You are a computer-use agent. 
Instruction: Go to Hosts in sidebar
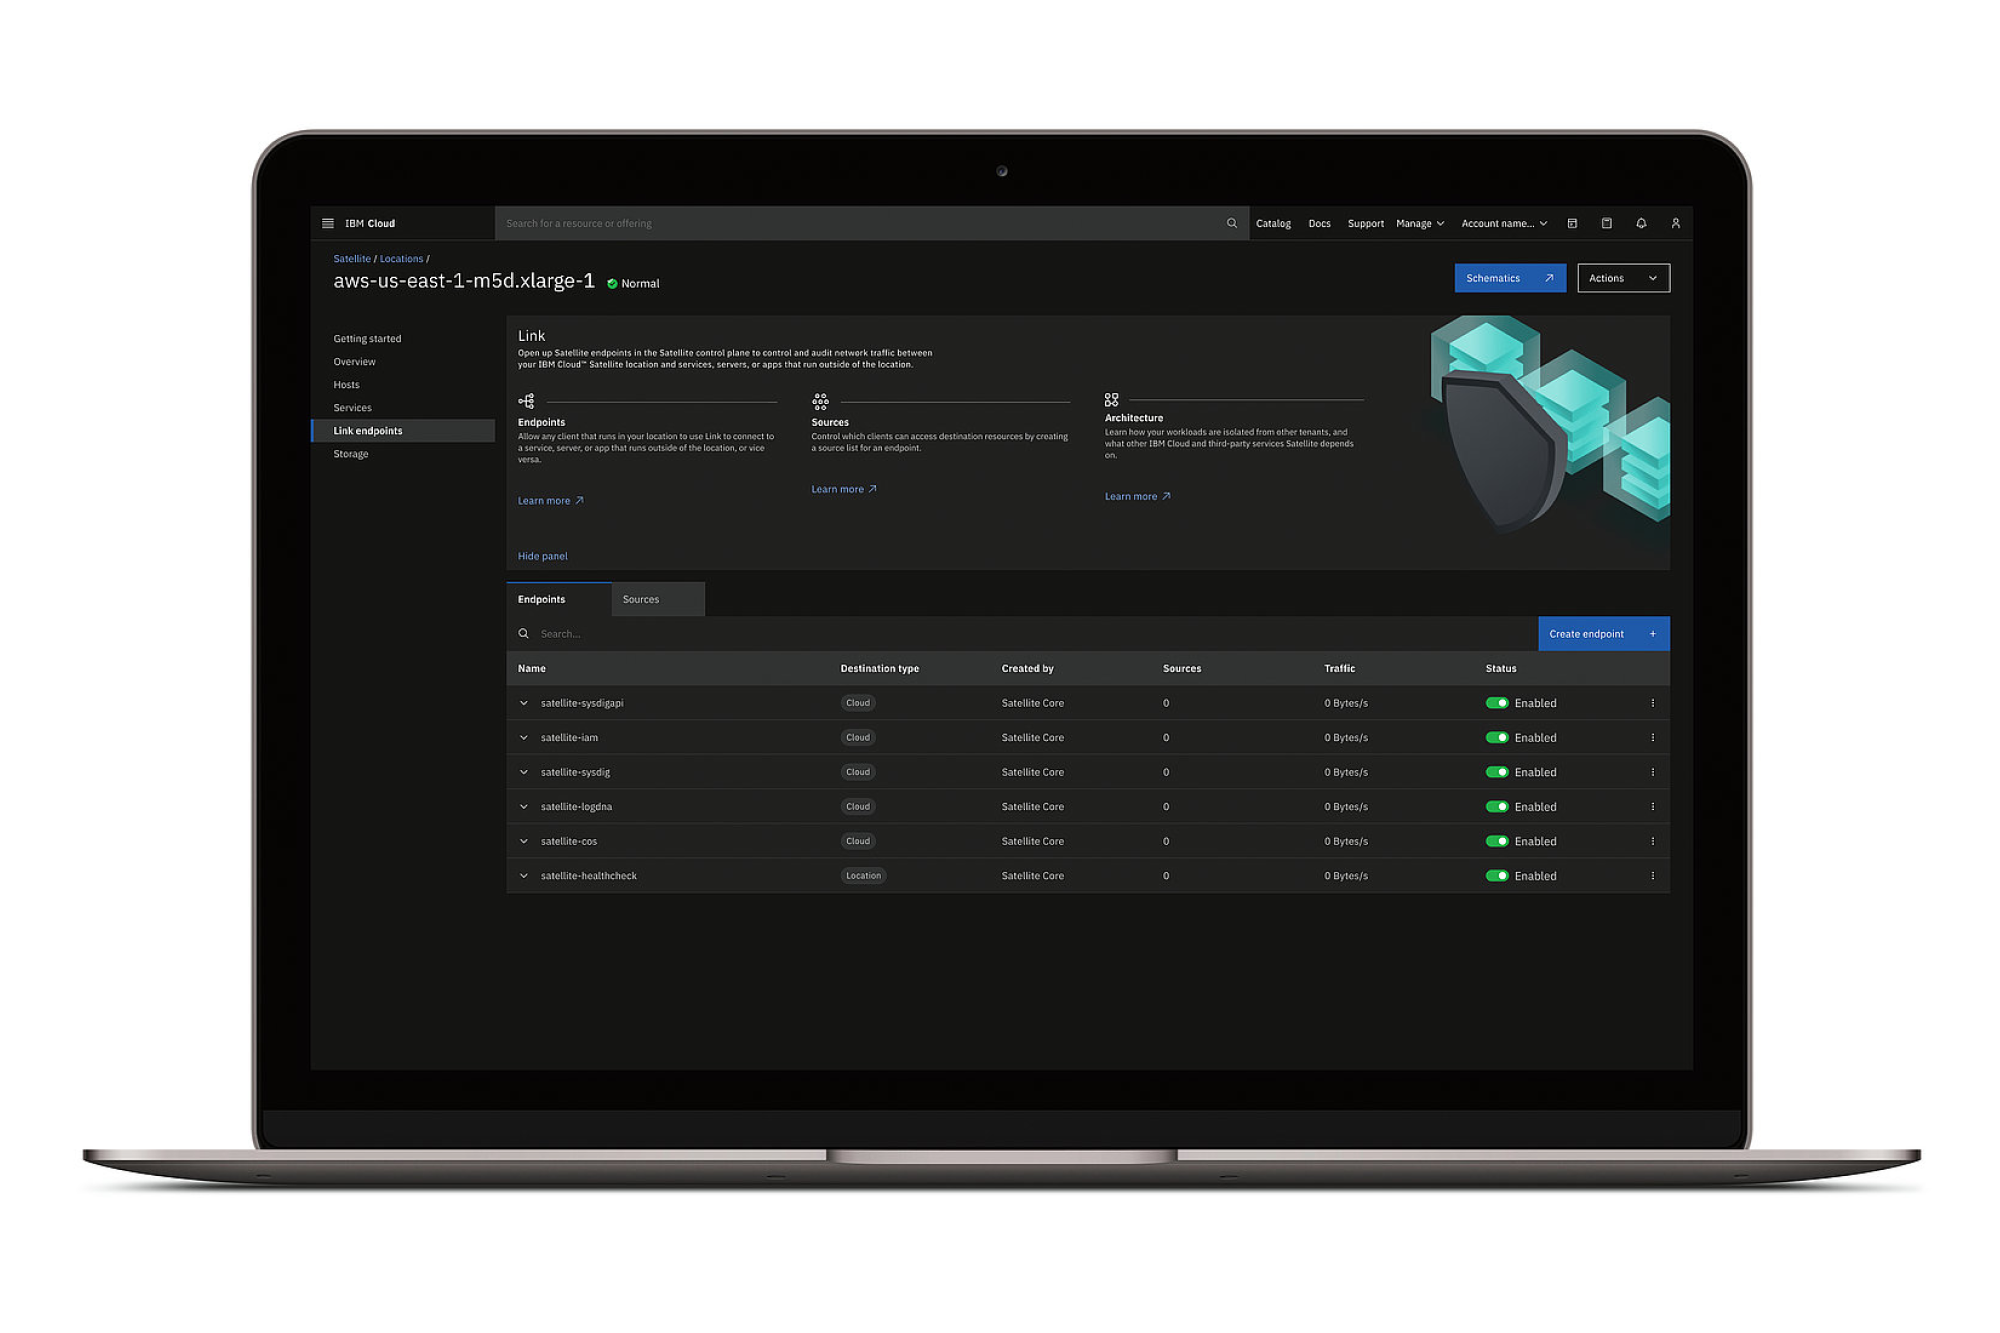(x=346, y=384)
